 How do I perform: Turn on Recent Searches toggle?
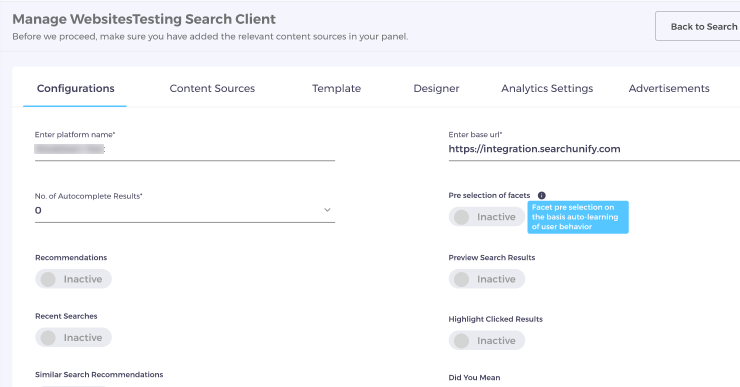click(73, 337)
